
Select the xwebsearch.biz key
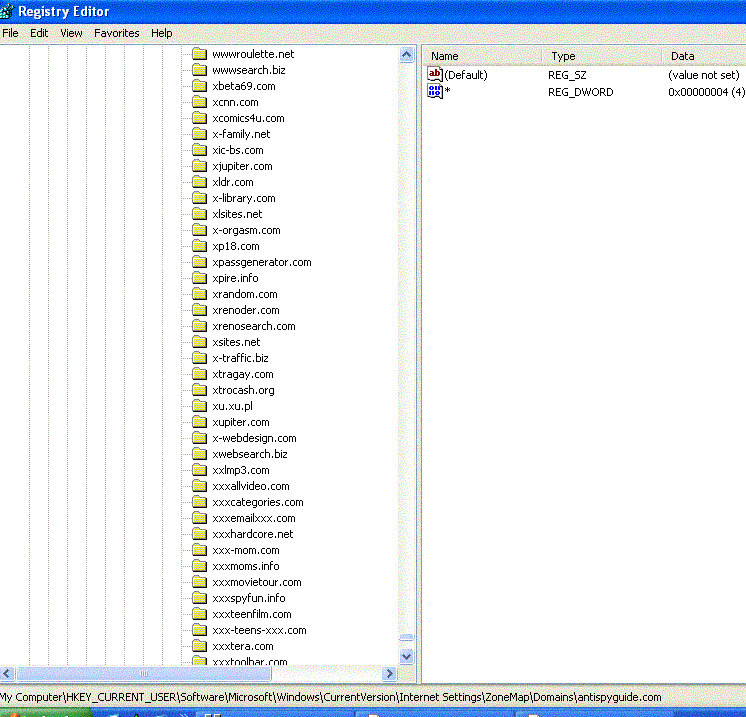(250, 454)
